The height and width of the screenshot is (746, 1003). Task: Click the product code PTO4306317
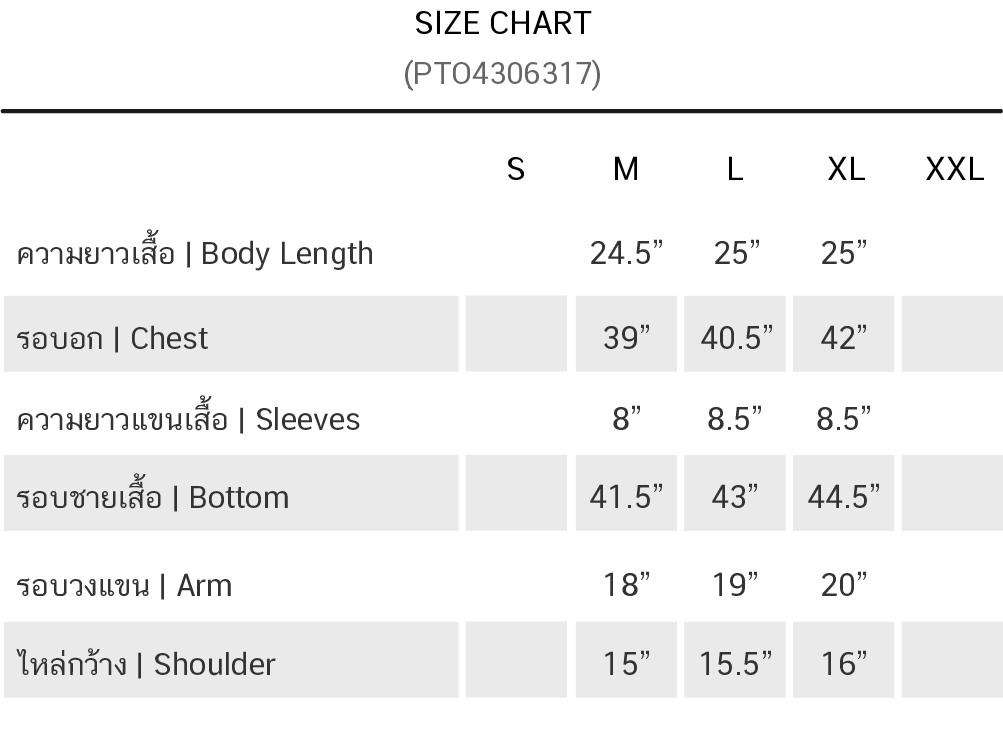pos(502,73)
